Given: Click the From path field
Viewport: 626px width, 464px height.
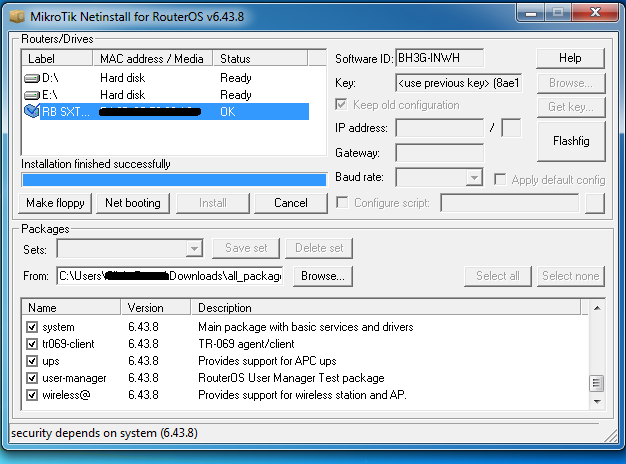Looking at the screenshot, I should click(170, 276).
